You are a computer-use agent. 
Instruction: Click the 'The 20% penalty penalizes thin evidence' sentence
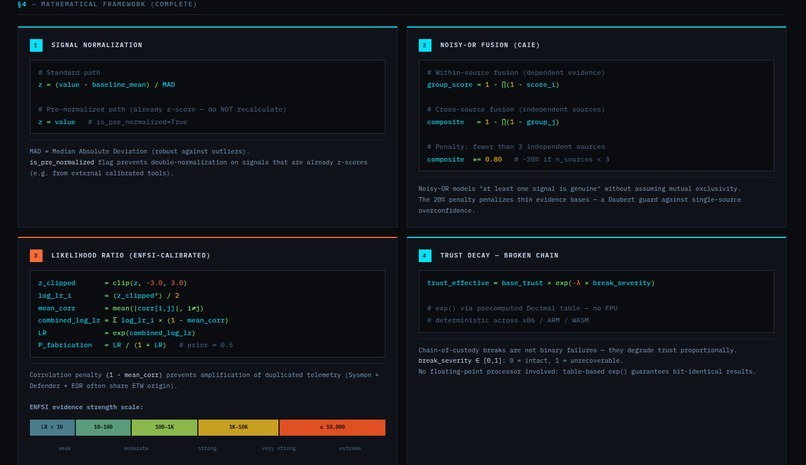[x=580, y=205]
